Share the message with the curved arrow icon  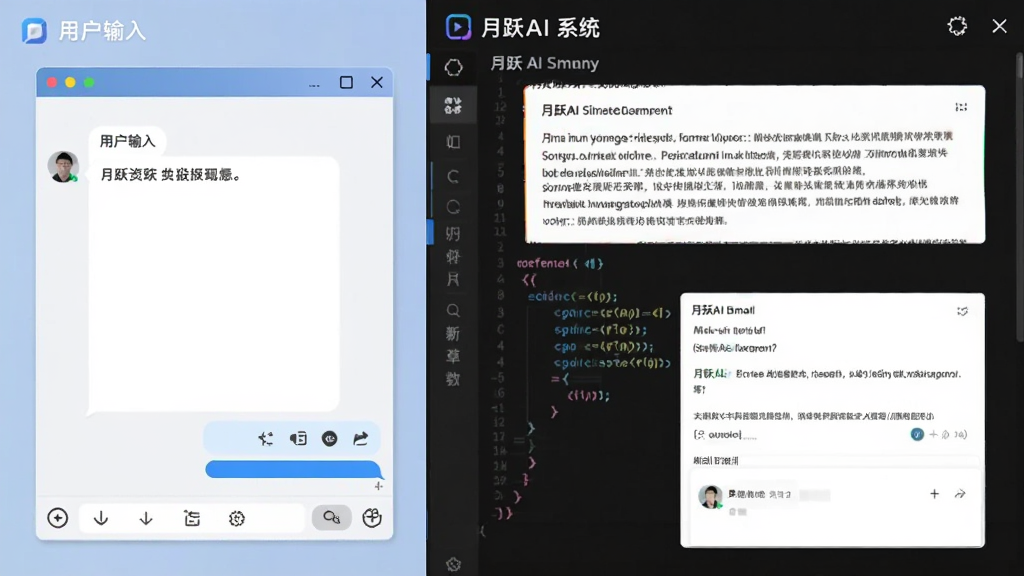(360, 439)
